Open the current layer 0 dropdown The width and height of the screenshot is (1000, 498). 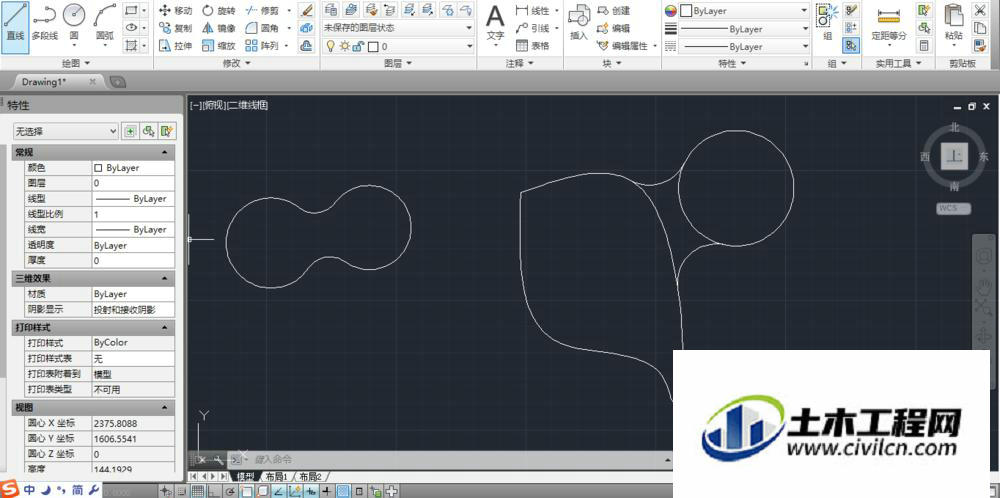point(398,46)
